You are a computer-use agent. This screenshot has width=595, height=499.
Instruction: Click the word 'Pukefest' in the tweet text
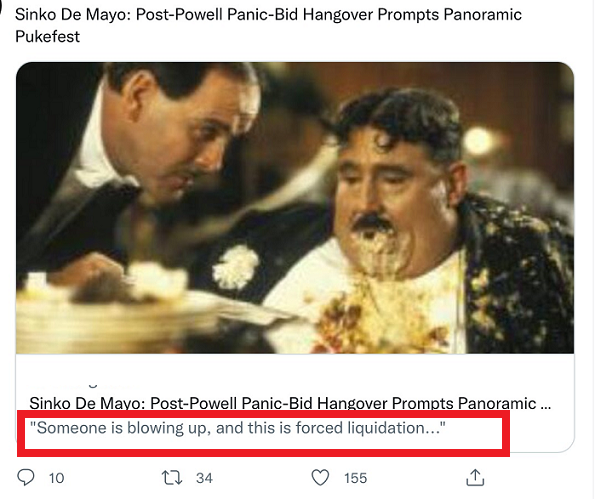(x=47, y=36)
